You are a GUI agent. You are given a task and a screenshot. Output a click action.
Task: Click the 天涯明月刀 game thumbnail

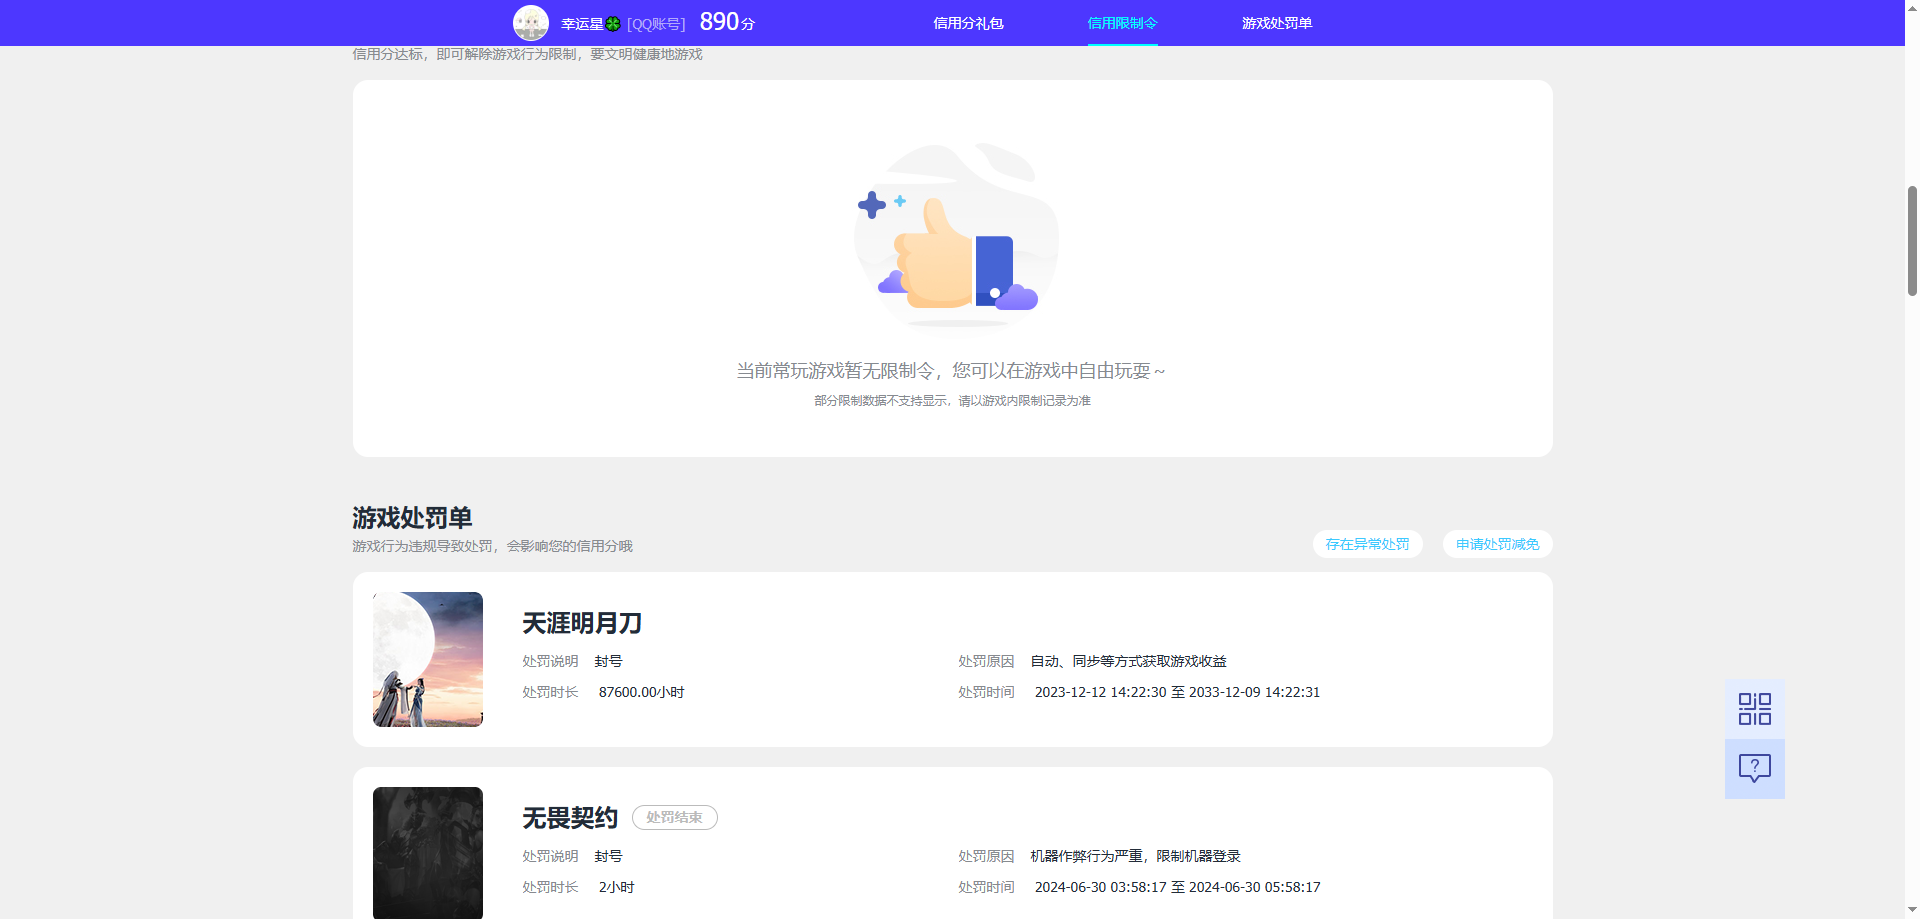(428, 659)
